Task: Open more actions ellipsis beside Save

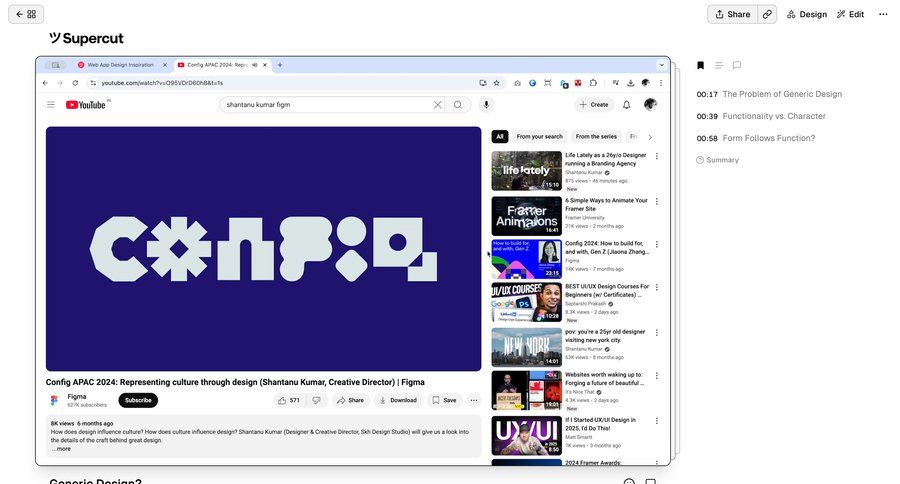Action: coord(474,400)
